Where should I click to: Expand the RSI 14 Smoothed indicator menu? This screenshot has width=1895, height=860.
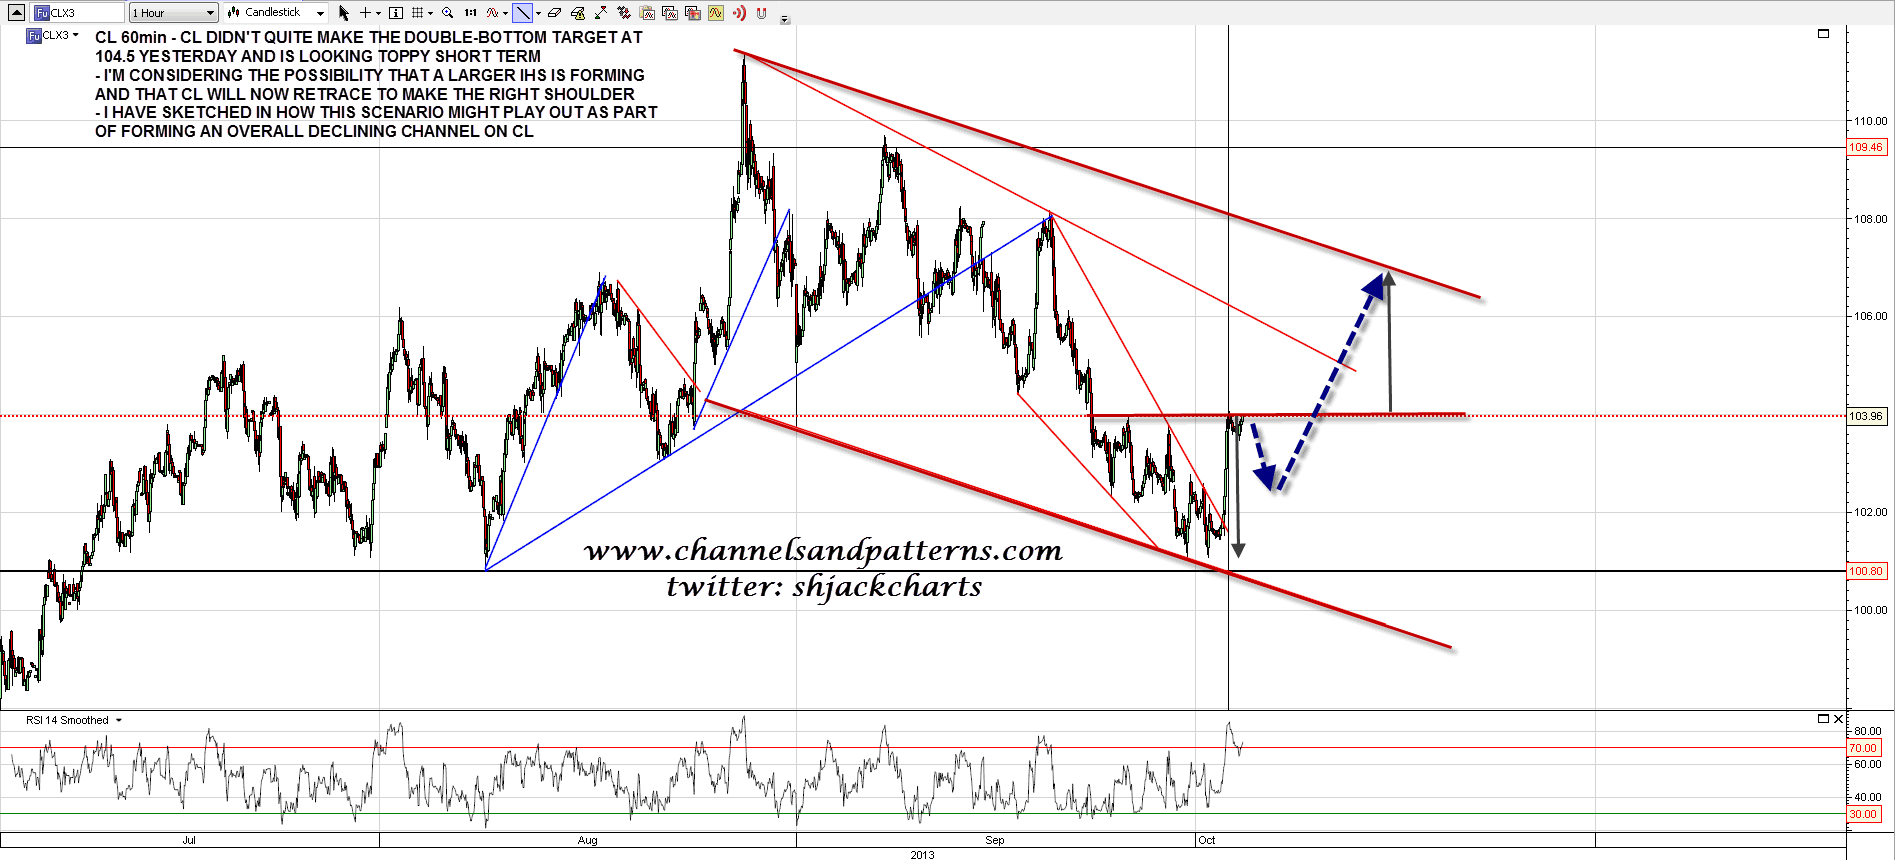click(x=119, y=720)
